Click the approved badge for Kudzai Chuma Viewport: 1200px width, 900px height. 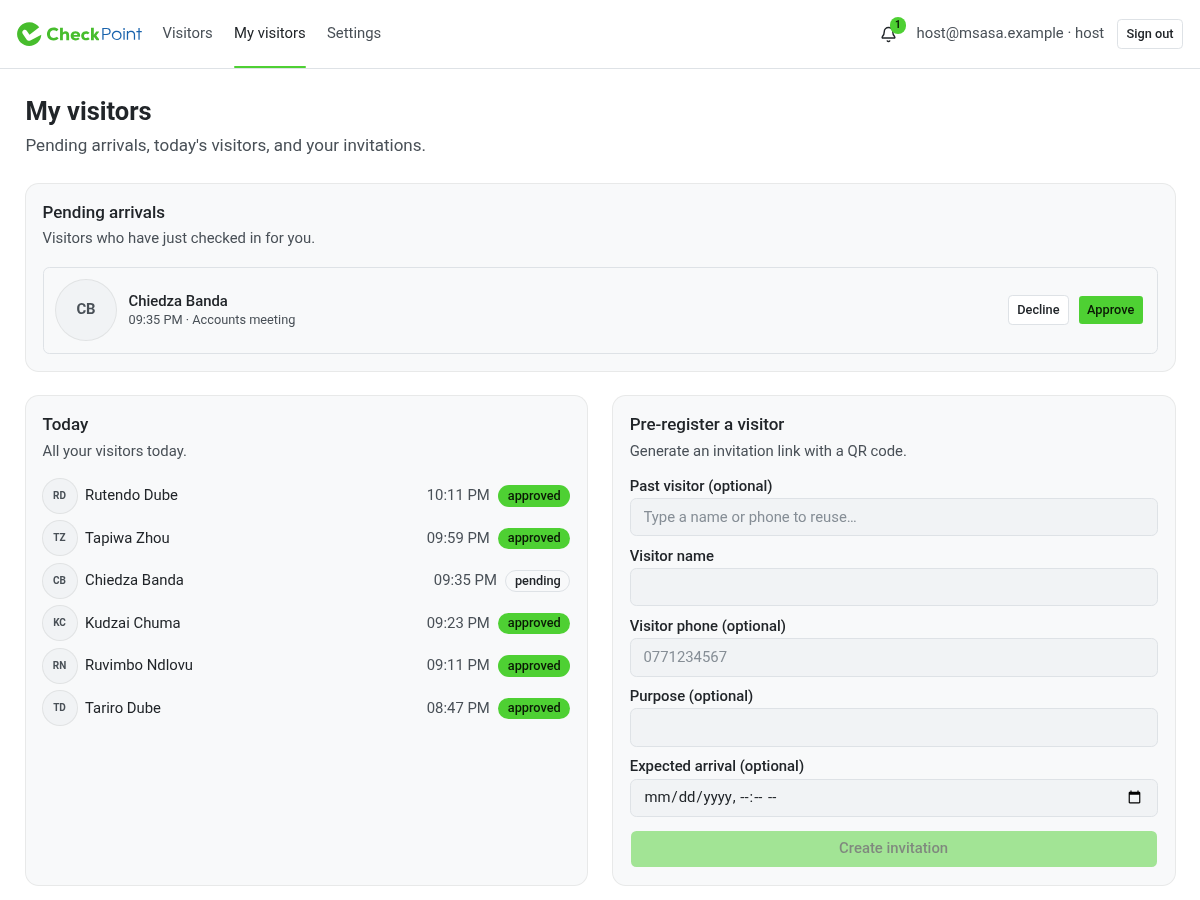click(534, 623)
